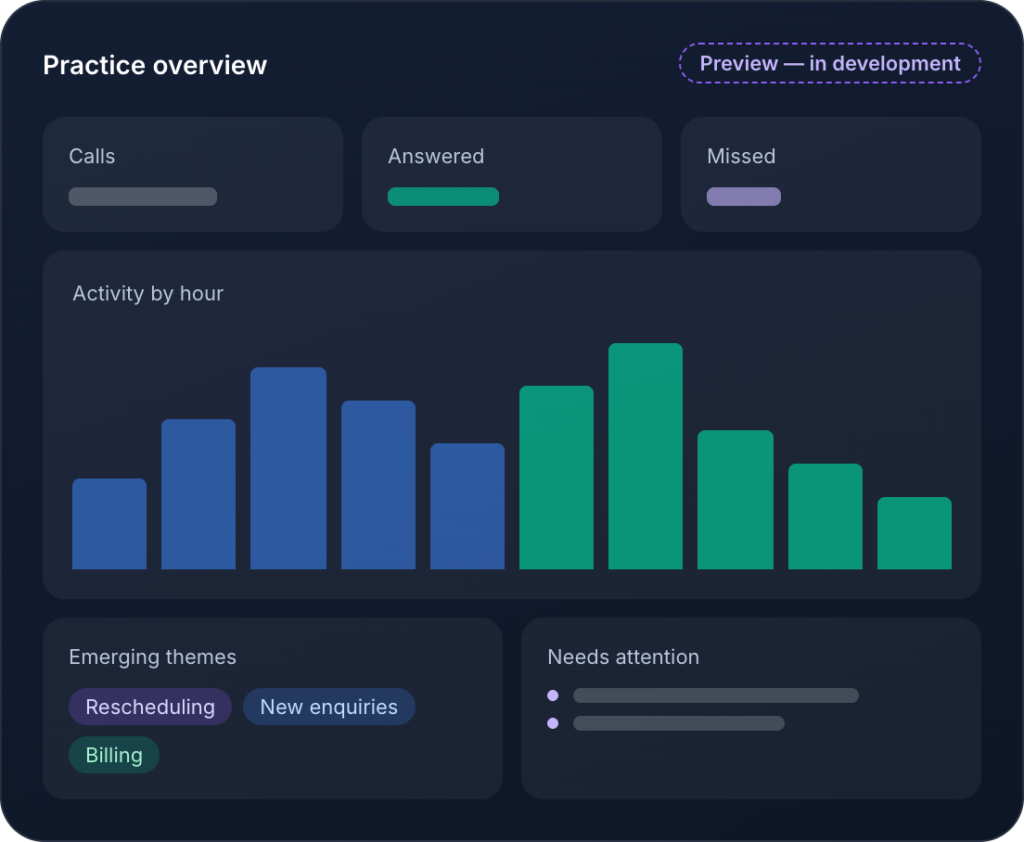The width and height of the screenshot is (1024, 842).
Task: Click the first Needs attention bullet dot
Action: (x=552, y=696)
